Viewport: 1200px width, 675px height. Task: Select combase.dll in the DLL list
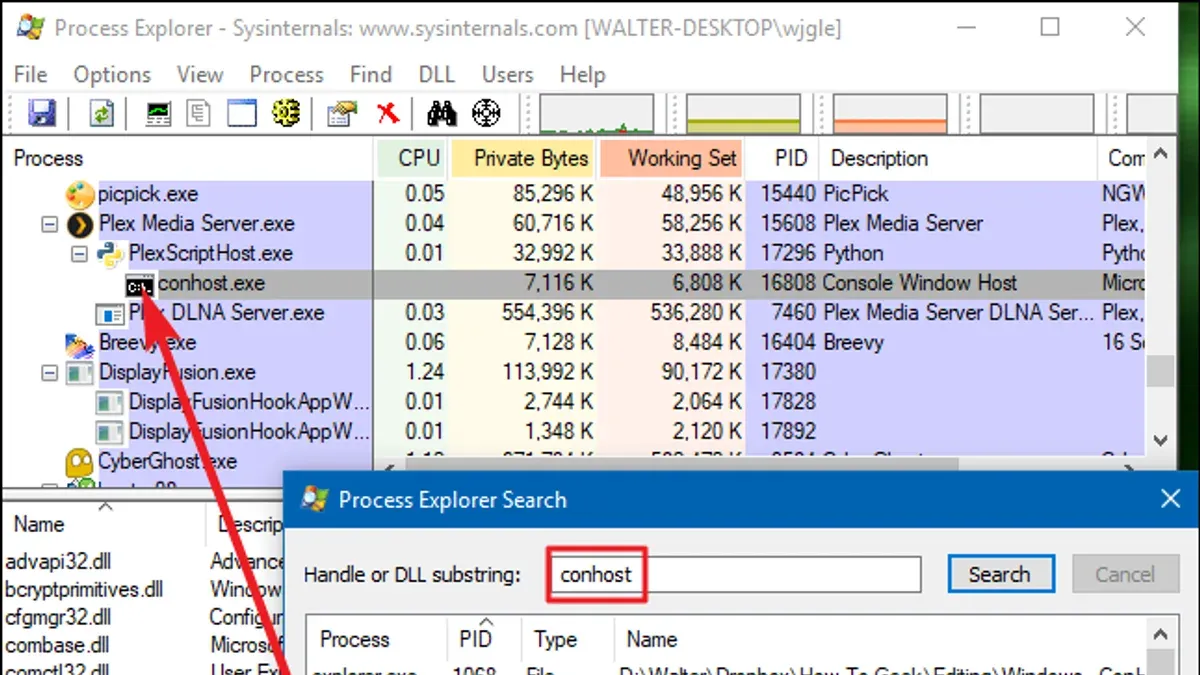coord(55,645)
